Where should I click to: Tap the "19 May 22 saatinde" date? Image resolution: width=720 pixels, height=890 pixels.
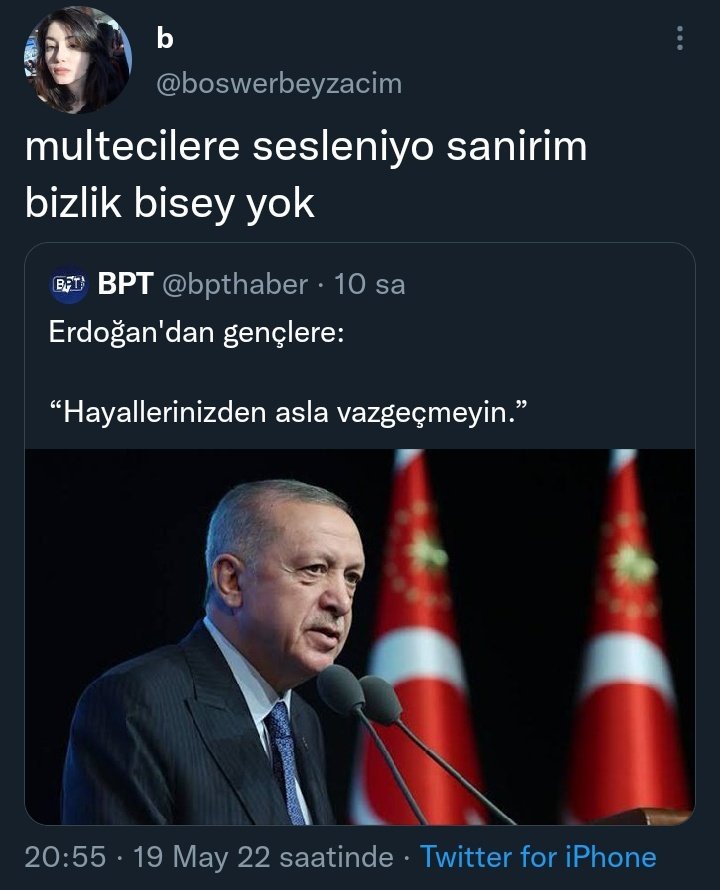[263, 857]
